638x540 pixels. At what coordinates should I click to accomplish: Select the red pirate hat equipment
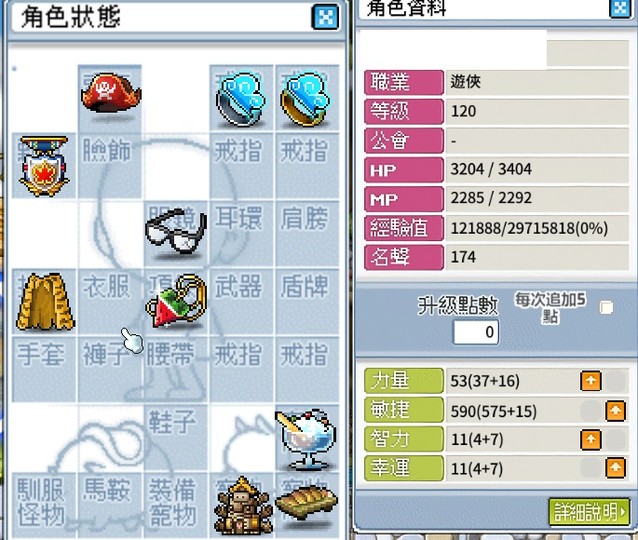pyautogui.click(x=111, y=94)
